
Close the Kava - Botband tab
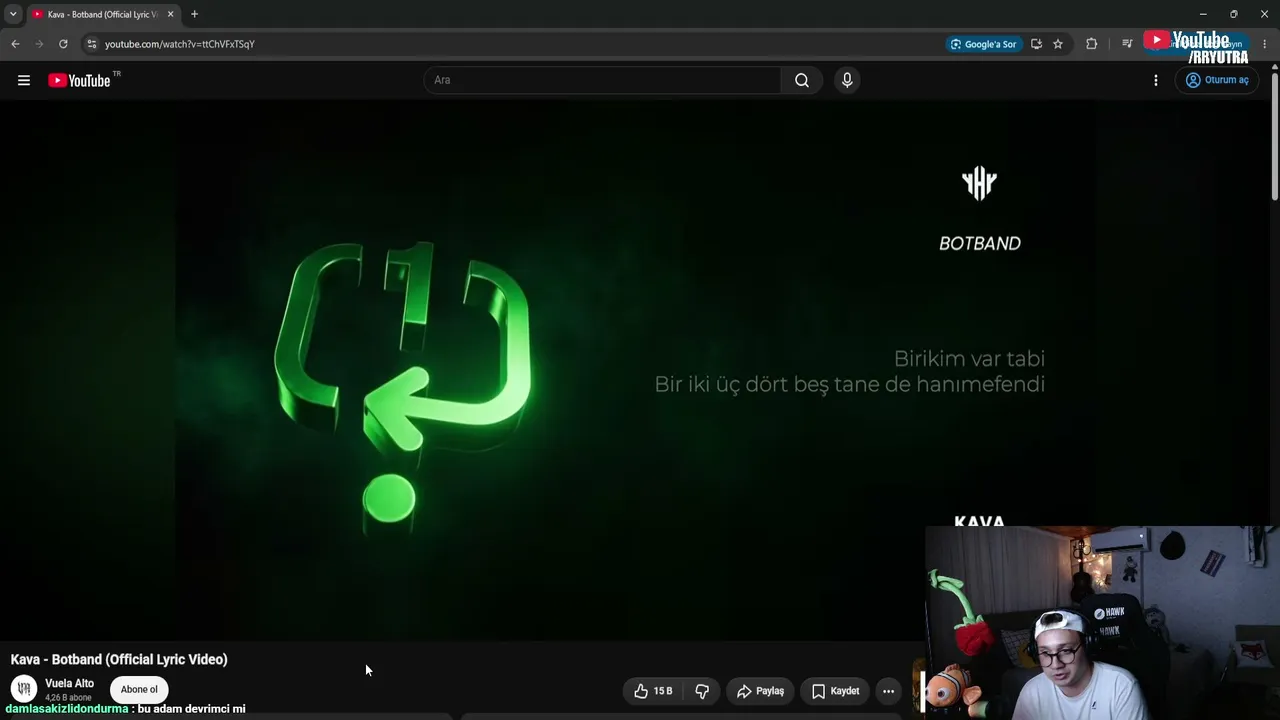[x=171, y=14]
